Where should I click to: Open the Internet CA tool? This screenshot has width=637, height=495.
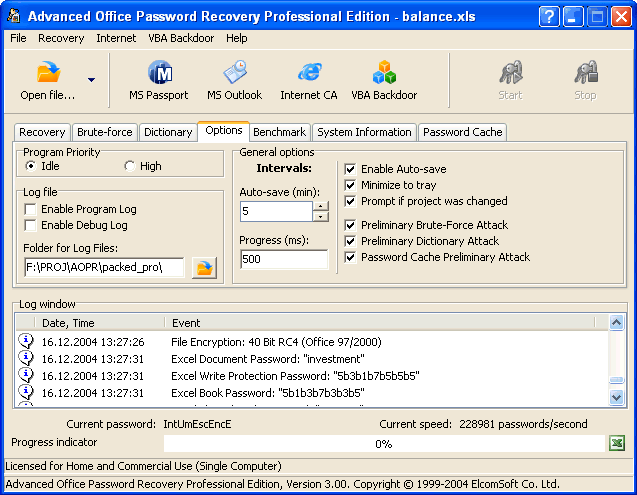point(309,80)
